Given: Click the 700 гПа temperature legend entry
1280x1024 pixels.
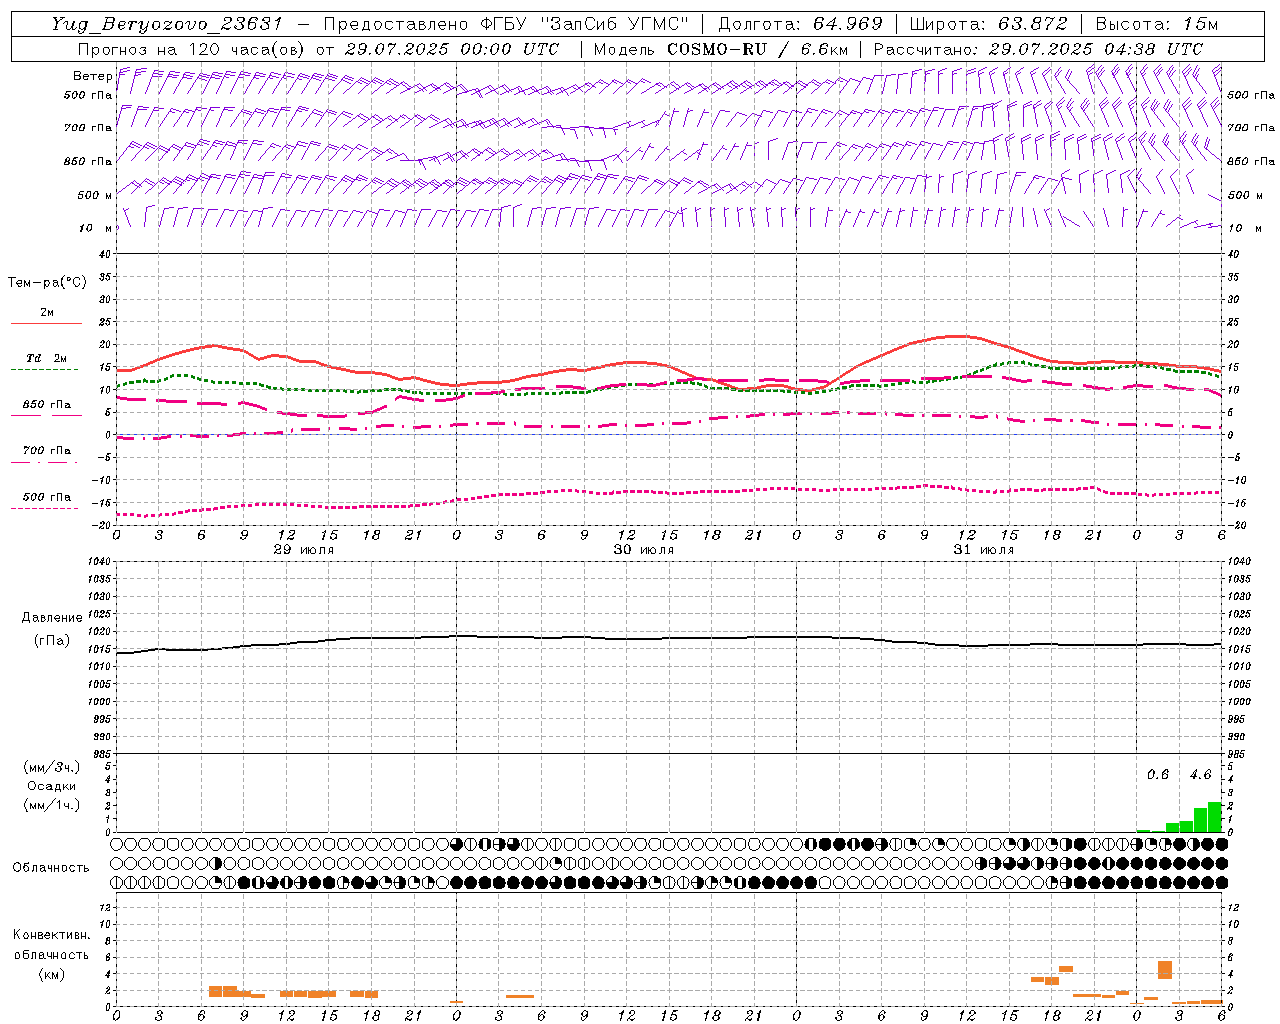Looking at the screenshot, I should [x=46, y=451].
